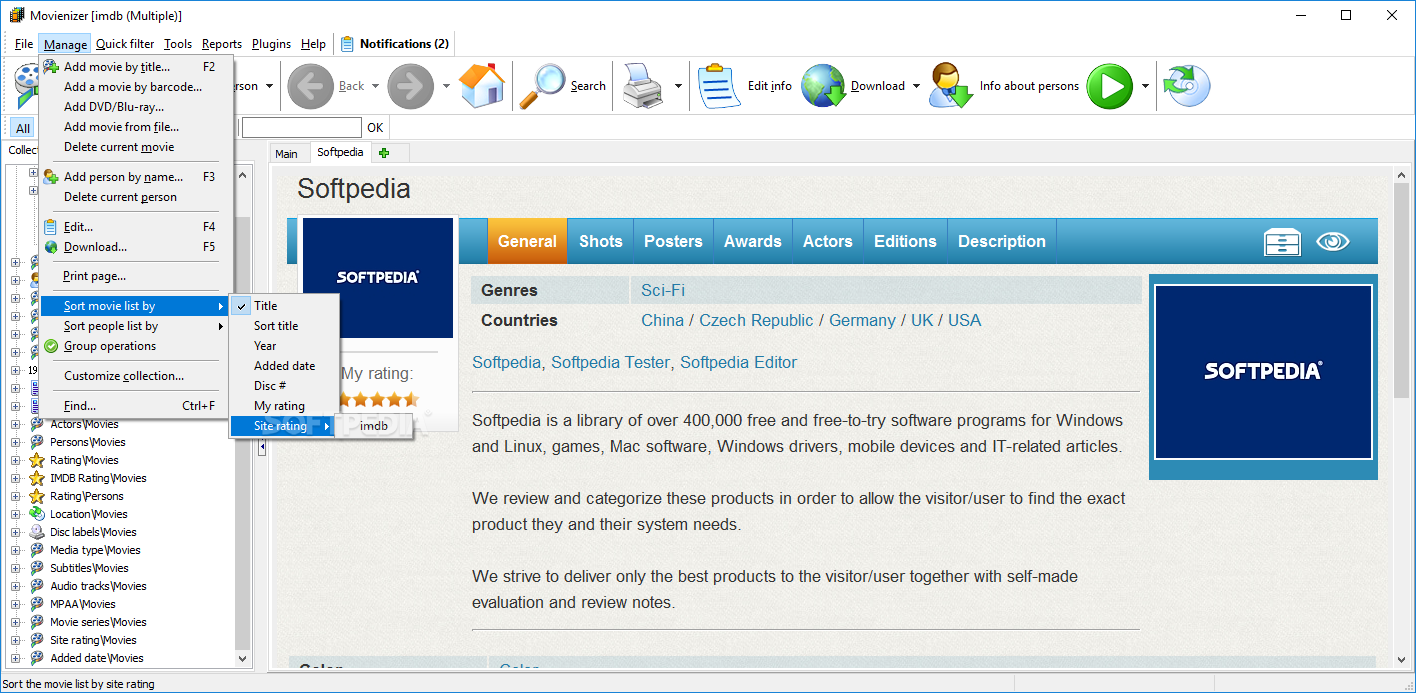Click the star icon beside IMDB Rating\Movies
This screenshot has height=693, width=1416.
(37, 478)
